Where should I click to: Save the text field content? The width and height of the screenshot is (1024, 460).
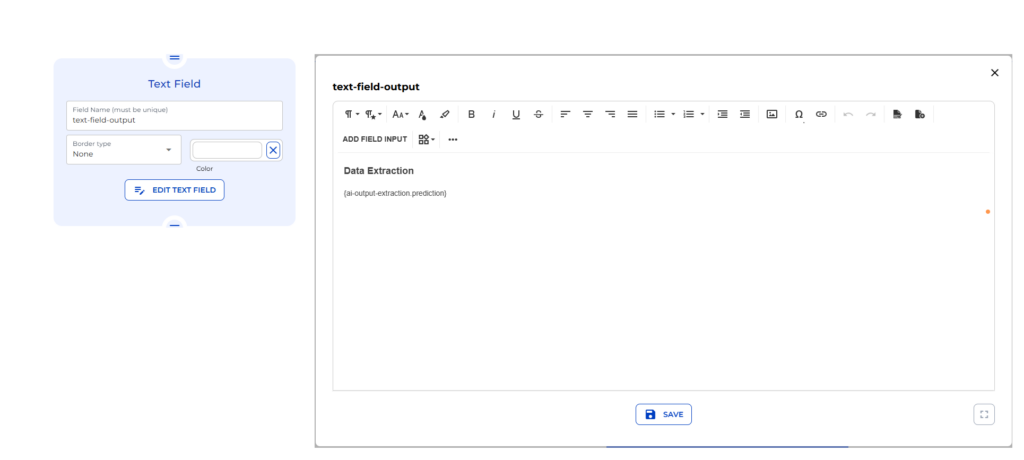(x=664, y=414)
